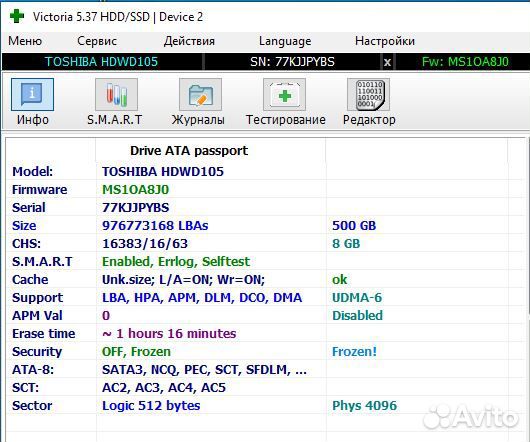Open the Инфо panel icon
530x442 pixels.
click(x=32, y=95)
